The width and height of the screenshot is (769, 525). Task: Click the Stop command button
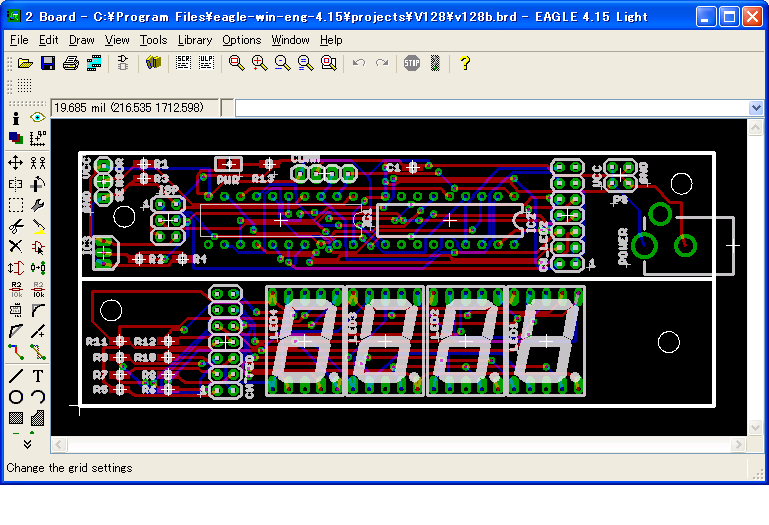pos(411,63)
